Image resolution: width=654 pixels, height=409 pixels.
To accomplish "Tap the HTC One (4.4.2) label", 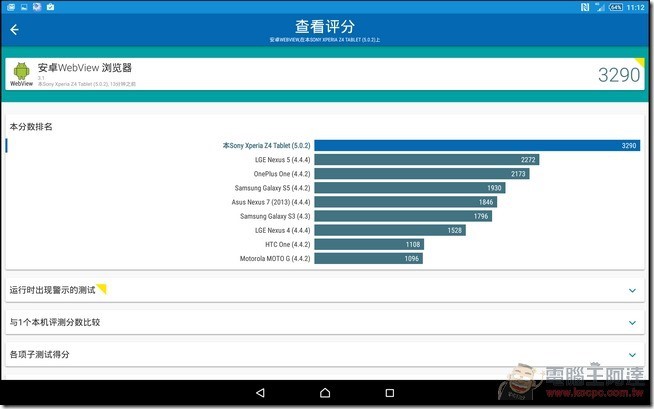I will tap(288, 244).
